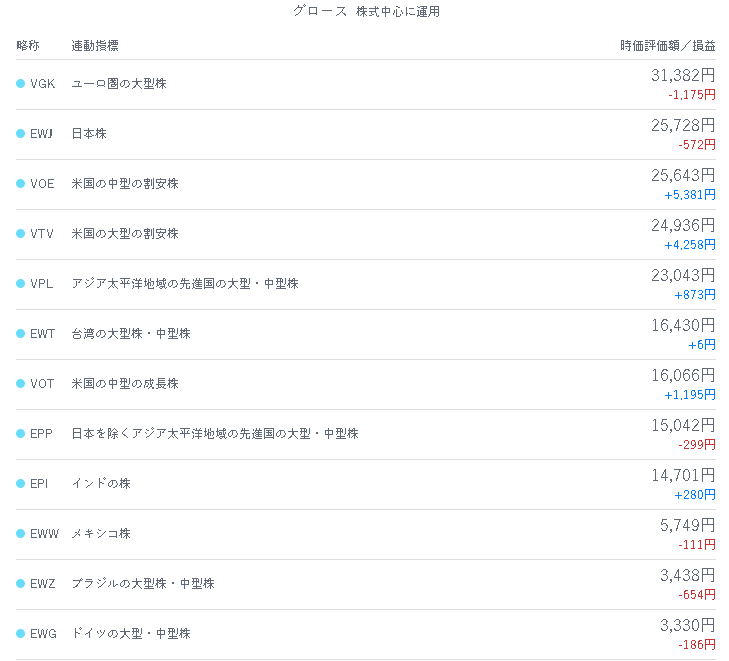Click the +4,258円 profit value
Image resolution: width=729 pixels, height=661 pixels.
point(690,245)
